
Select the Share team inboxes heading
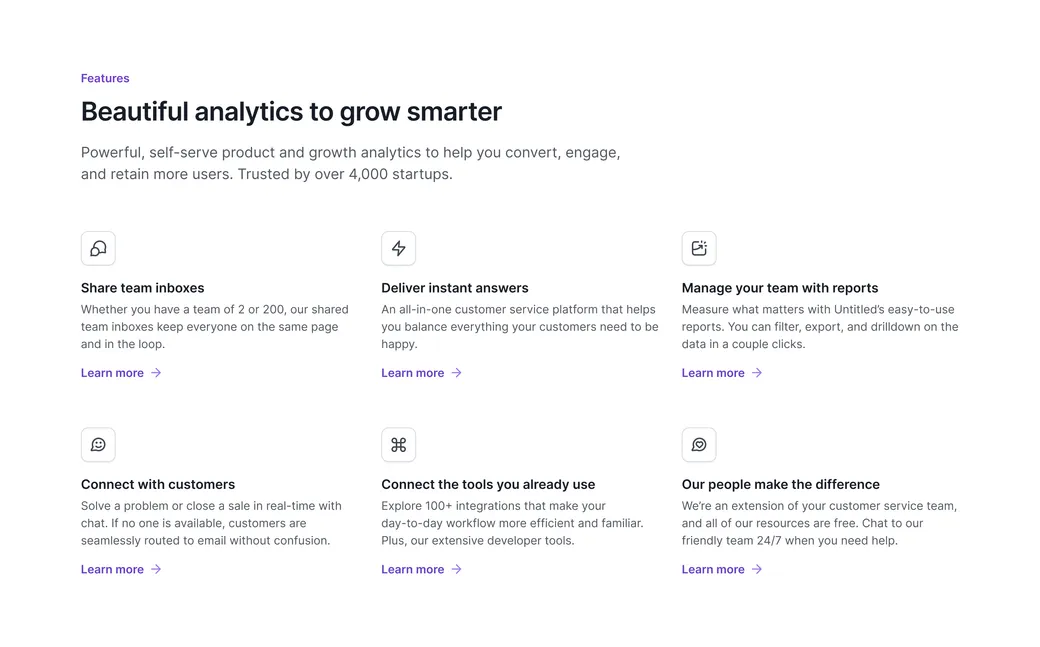pyautogui.click(x=143, y=288)
